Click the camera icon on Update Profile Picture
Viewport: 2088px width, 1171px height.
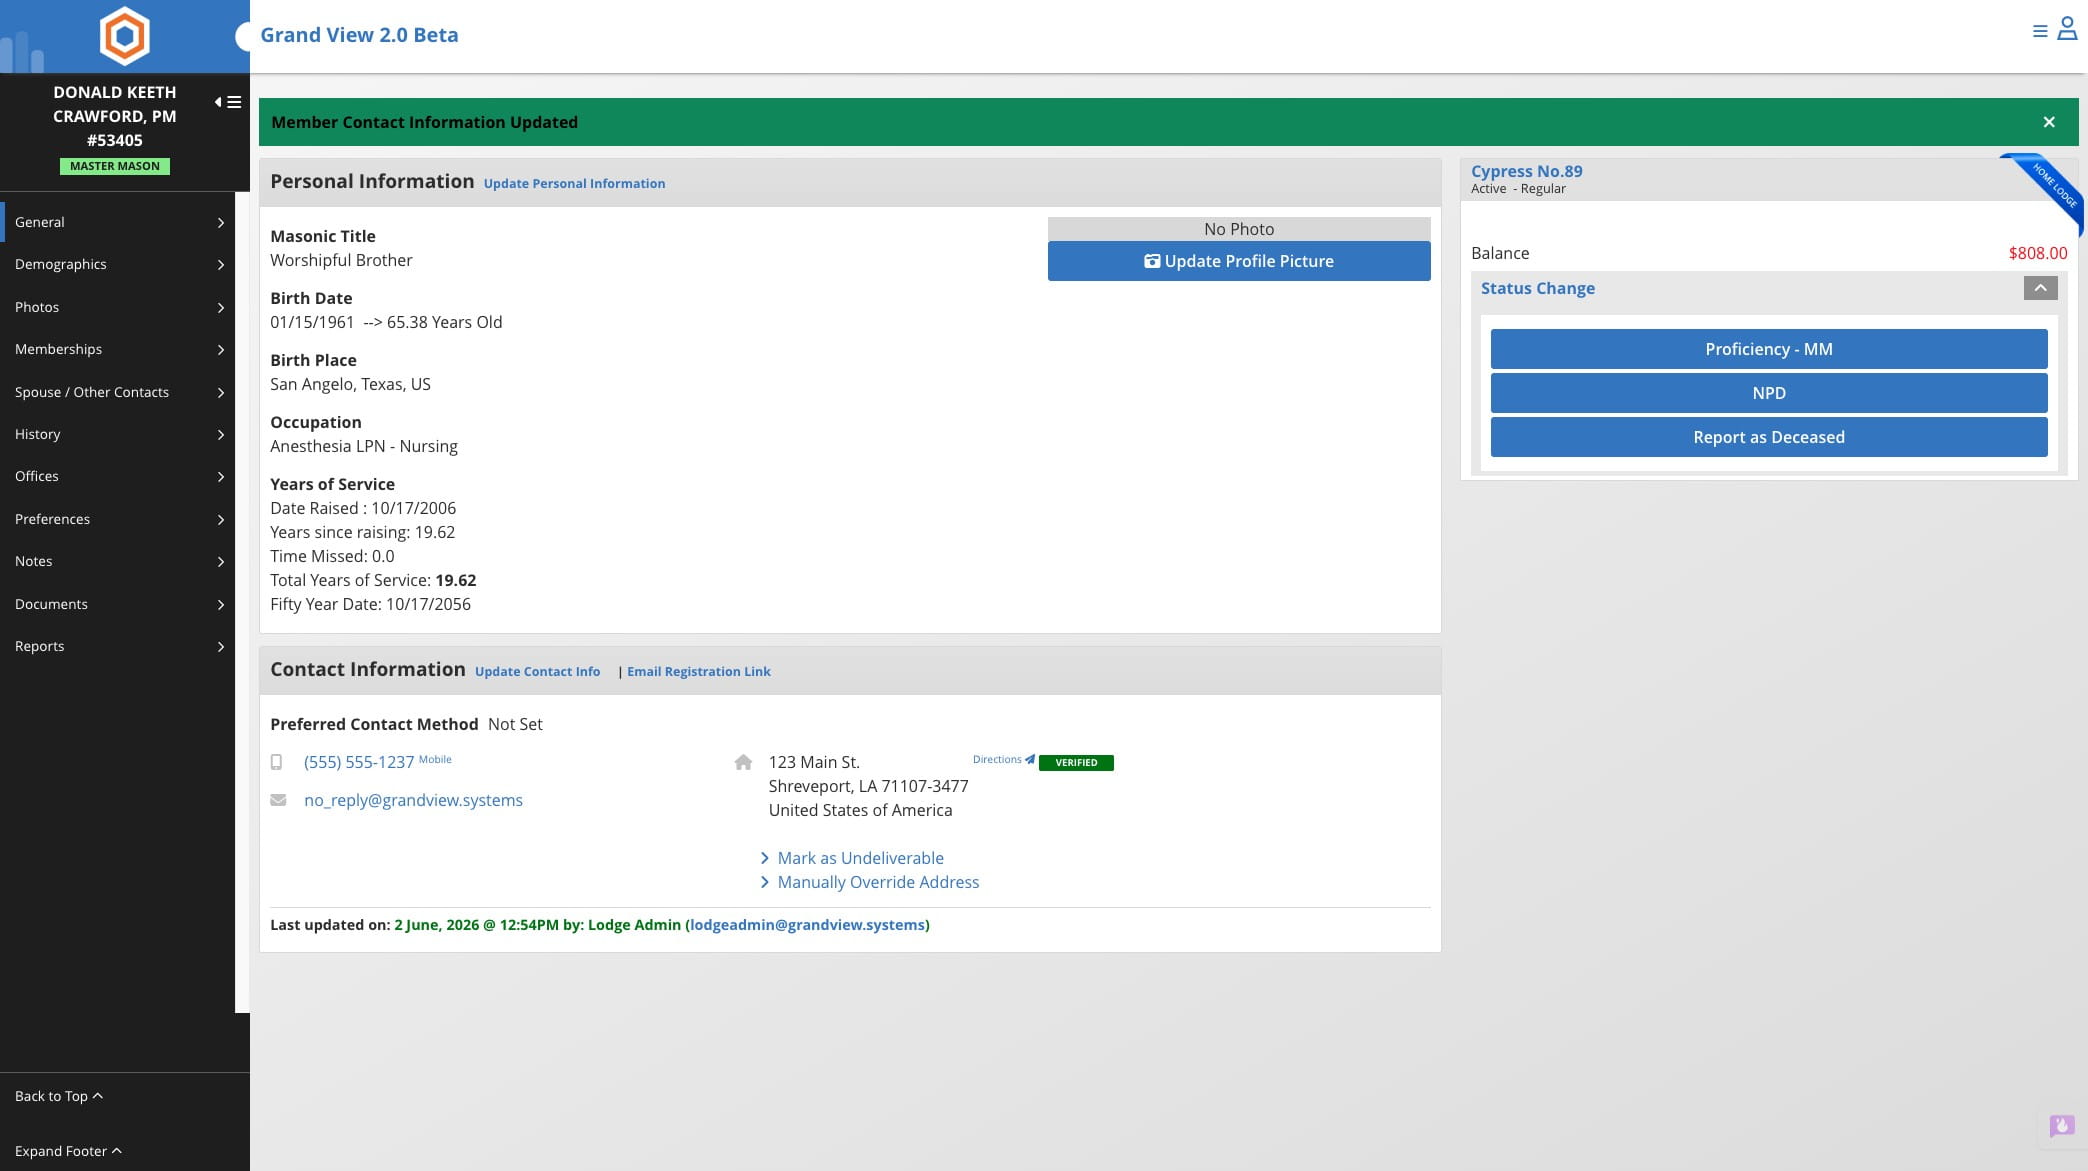coord(1152,261)
